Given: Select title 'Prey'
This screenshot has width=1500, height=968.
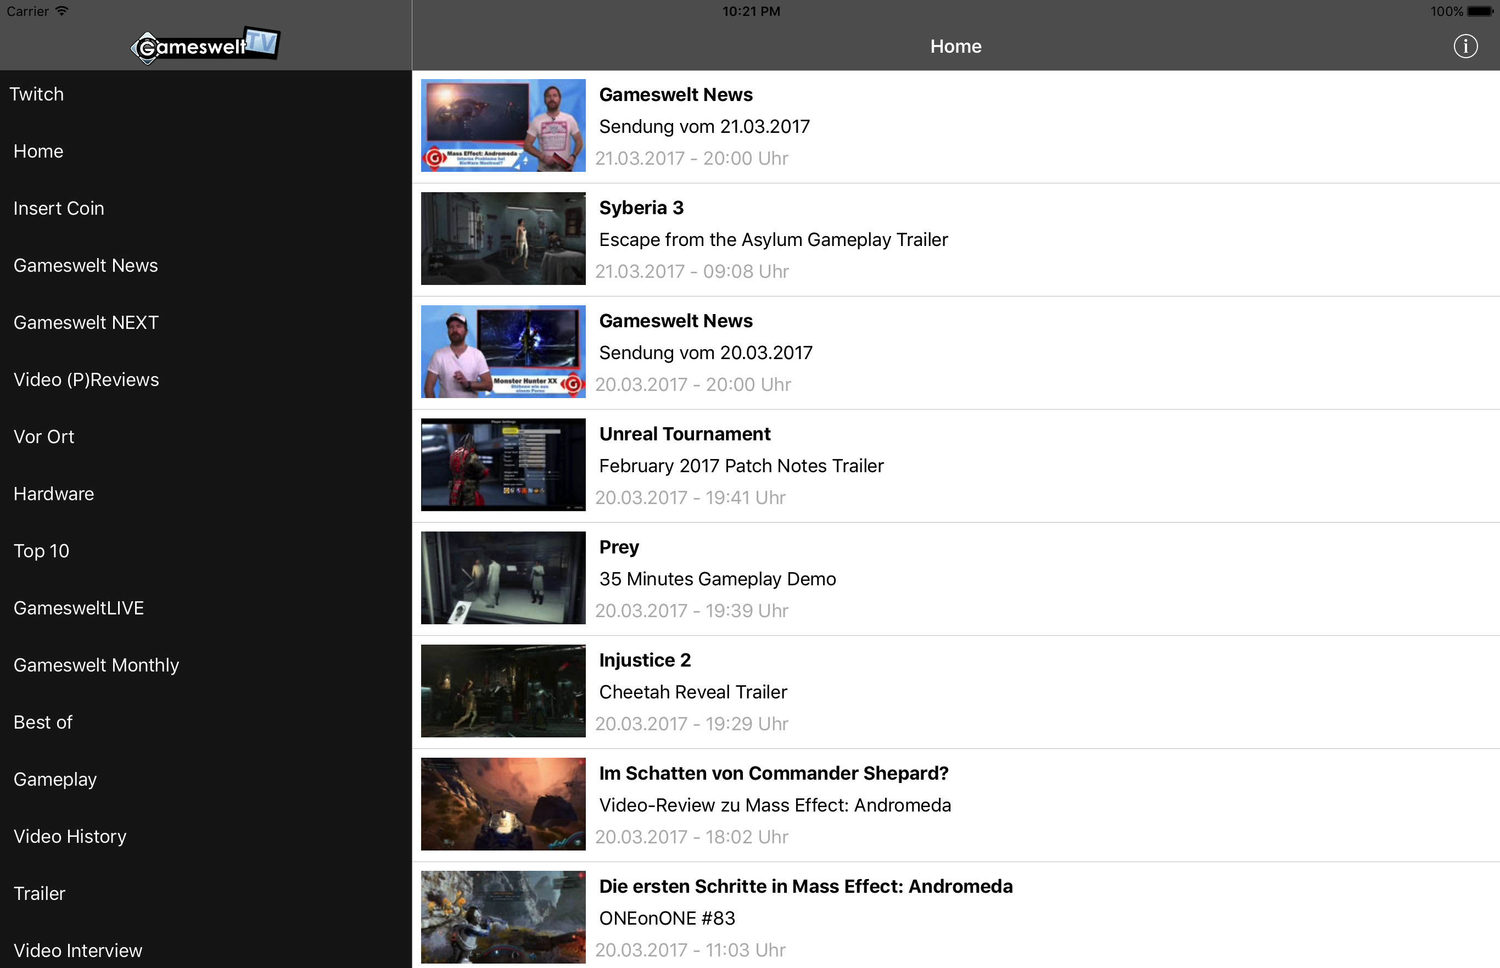Looking at the screenshot, I should click(619, 547).
